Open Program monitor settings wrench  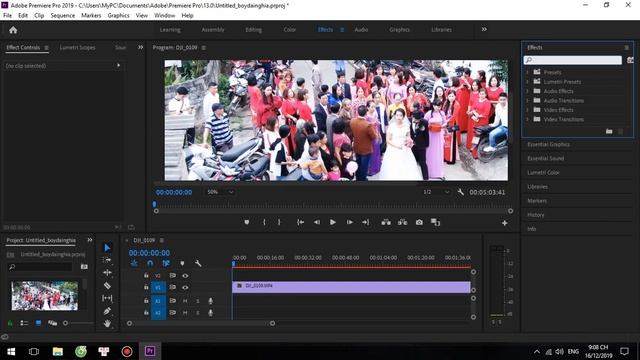coord(460,192)
